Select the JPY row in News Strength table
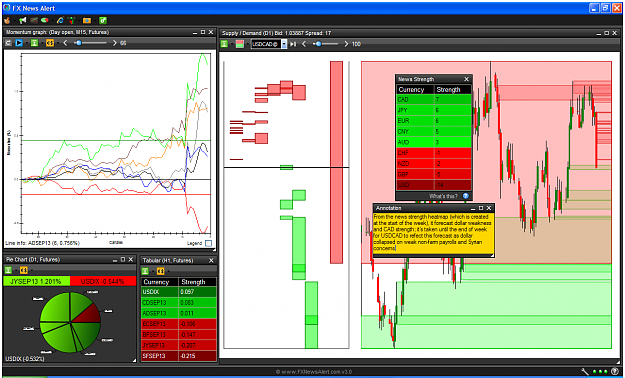The image size is (625, 378). pos(434,110)
